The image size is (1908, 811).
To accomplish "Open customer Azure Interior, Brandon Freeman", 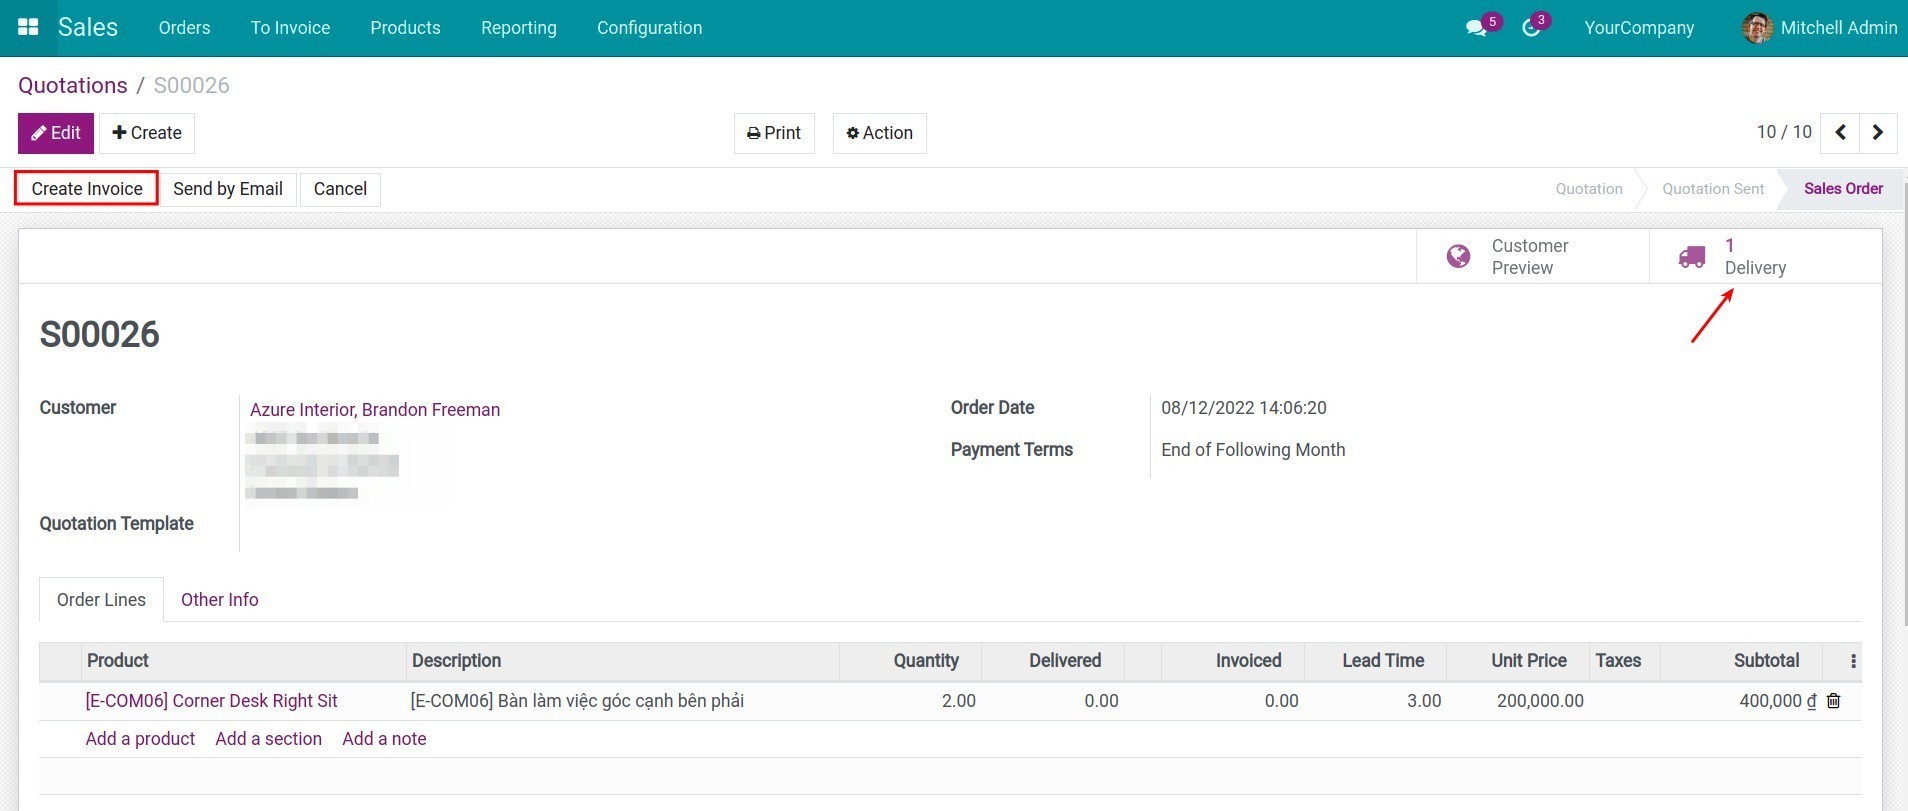I will 375,410.
